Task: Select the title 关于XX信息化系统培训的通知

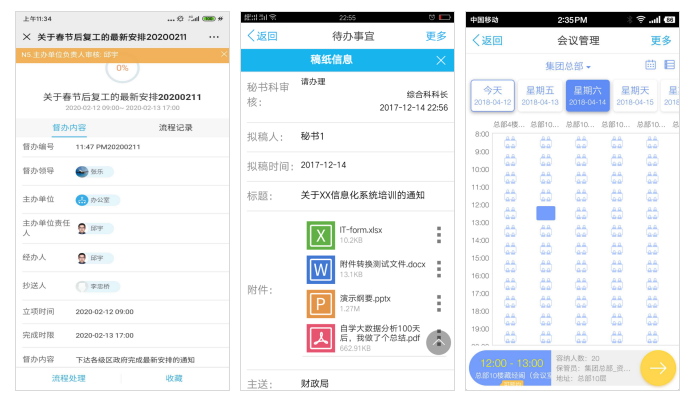Action: [x=363, y=195]
